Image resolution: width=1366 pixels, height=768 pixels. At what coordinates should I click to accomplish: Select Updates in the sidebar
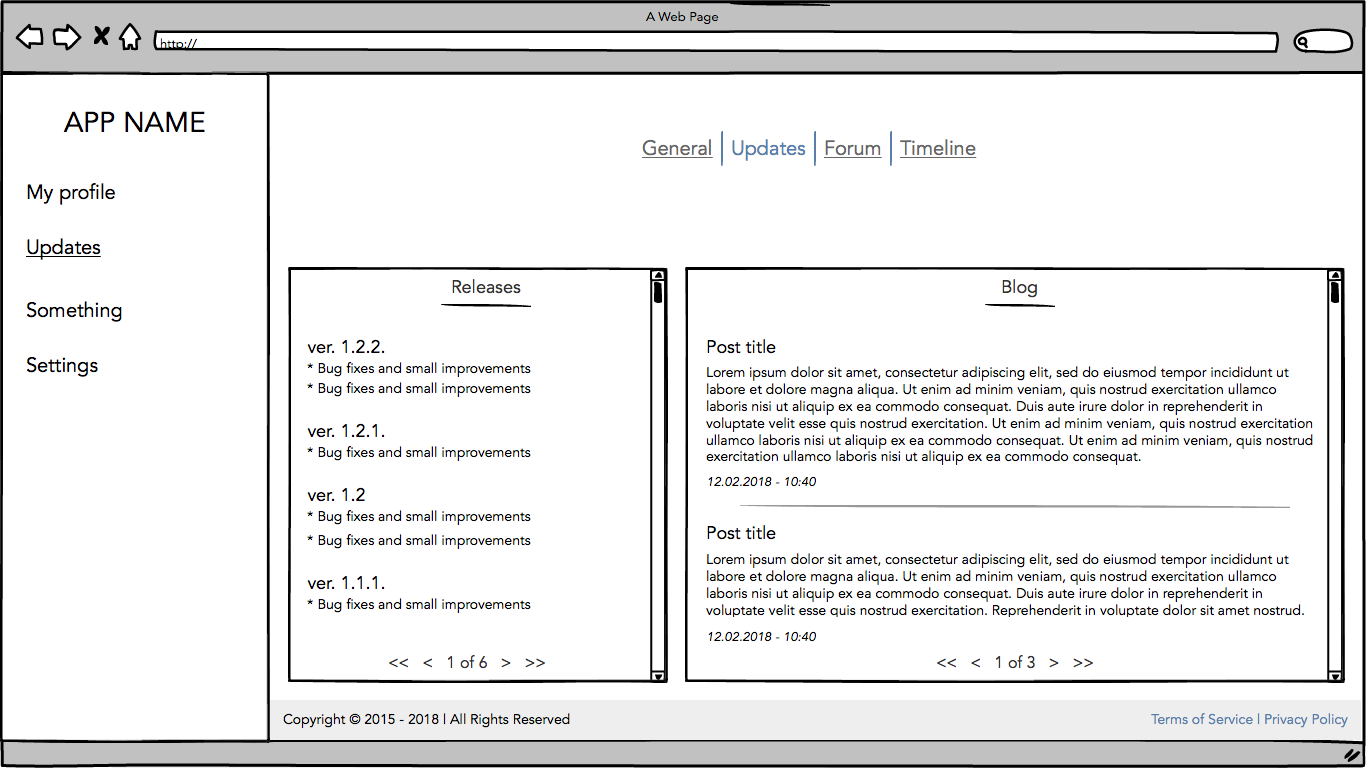63,247
